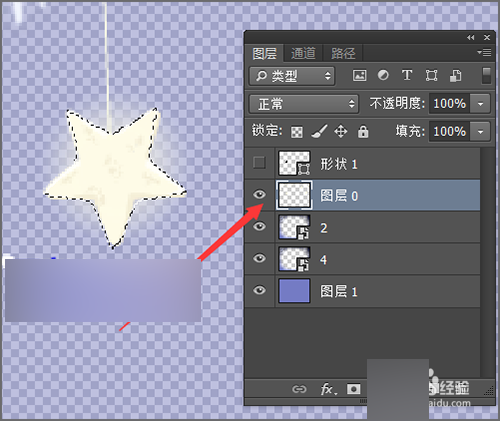The width and height of the screenshot is (500, 421).
Task: Toggle layer filtering switch on or off
Action: [486, 76]
